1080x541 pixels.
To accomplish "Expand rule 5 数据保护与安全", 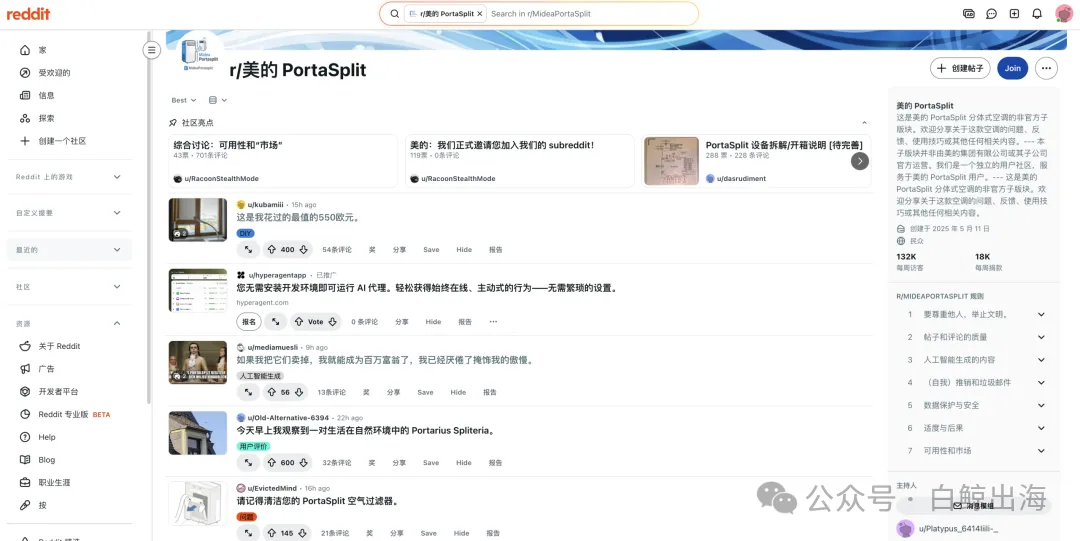I will click(x=1041, y=405).
